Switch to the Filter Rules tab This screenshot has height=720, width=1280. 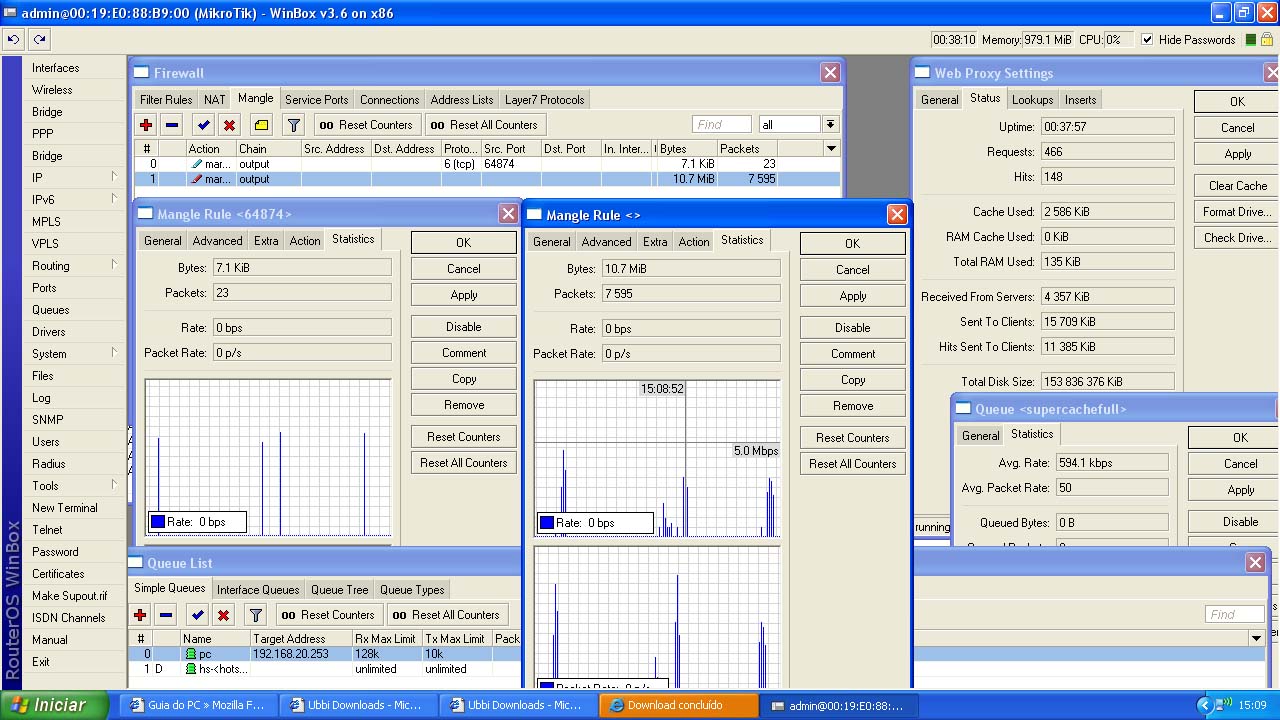tap(166, 100)
